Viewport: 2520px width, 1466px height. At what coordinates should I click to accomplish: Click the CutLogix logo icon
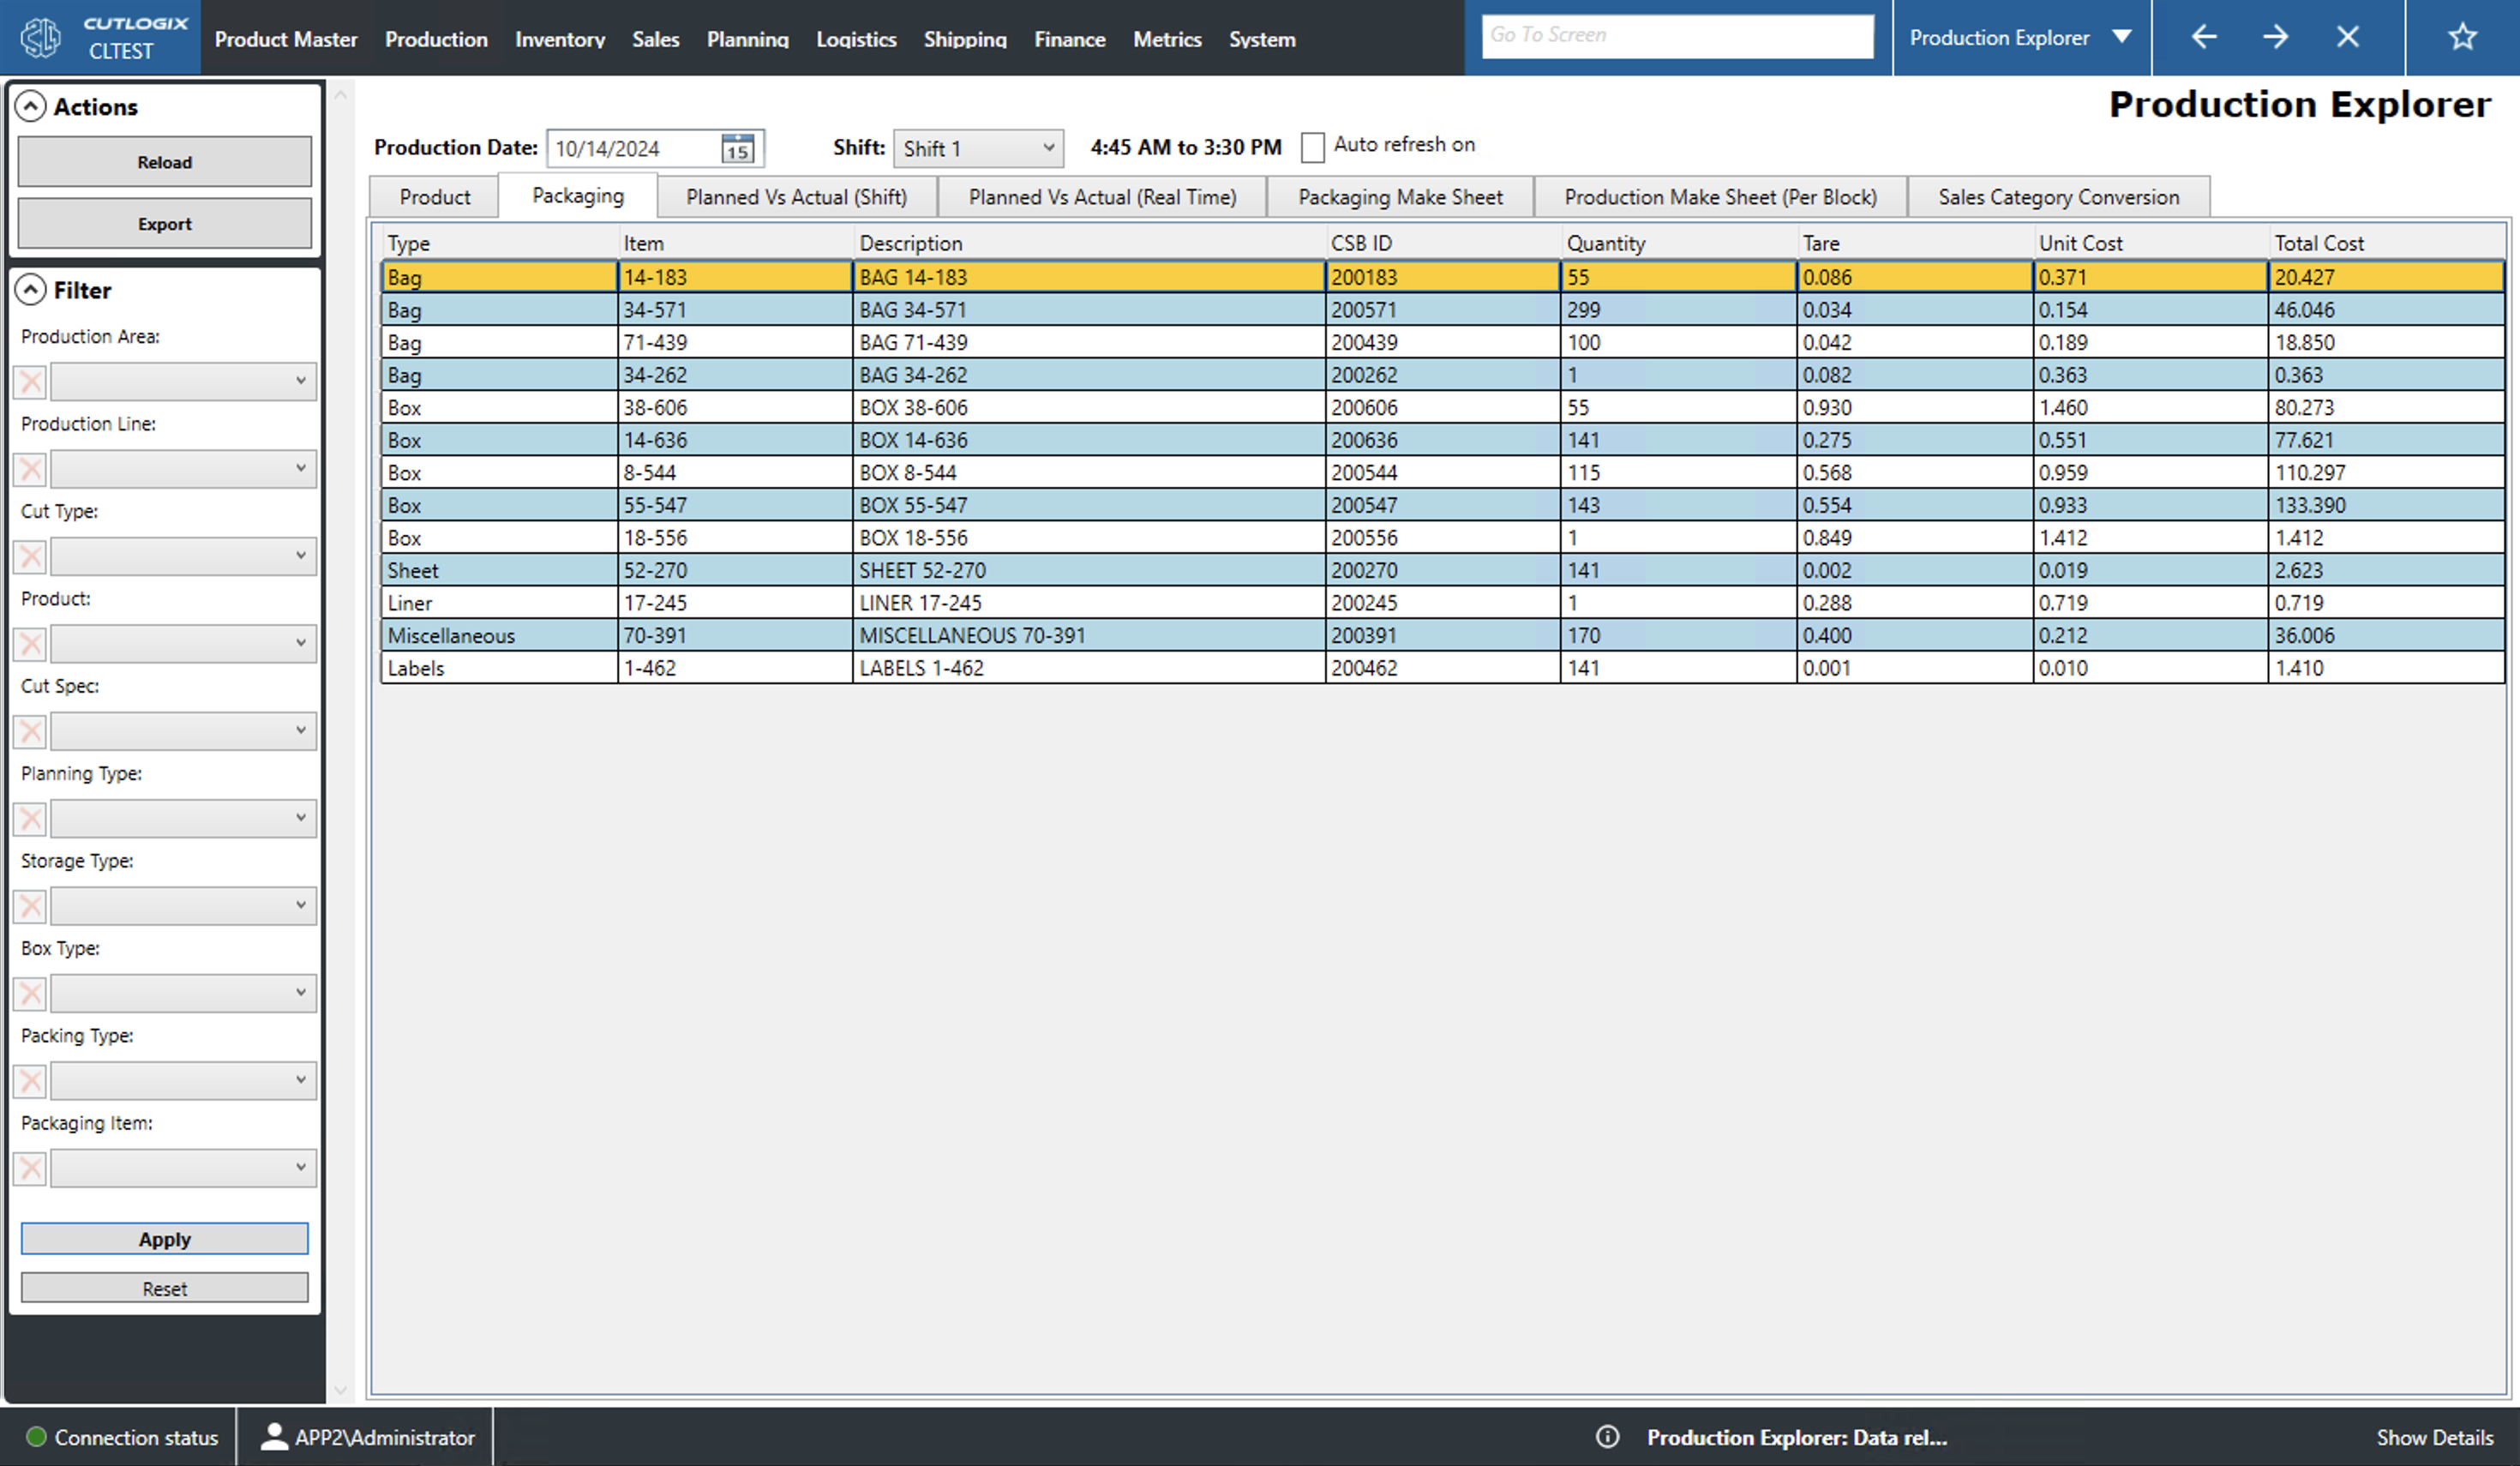coord(41,38)
